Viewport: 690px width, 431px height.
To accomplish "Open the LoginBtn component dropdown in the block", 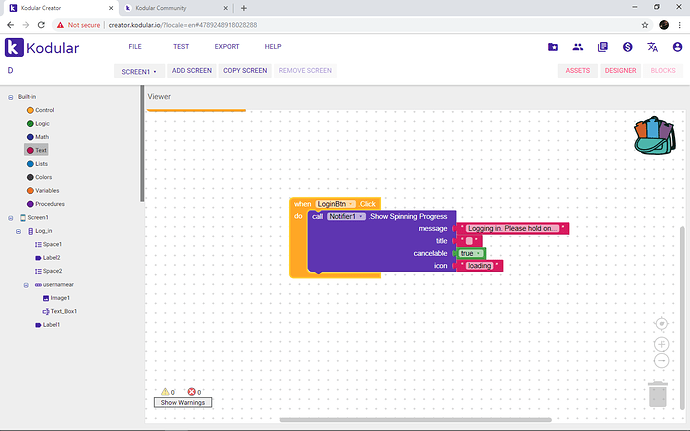I will [x=336, y=204].
